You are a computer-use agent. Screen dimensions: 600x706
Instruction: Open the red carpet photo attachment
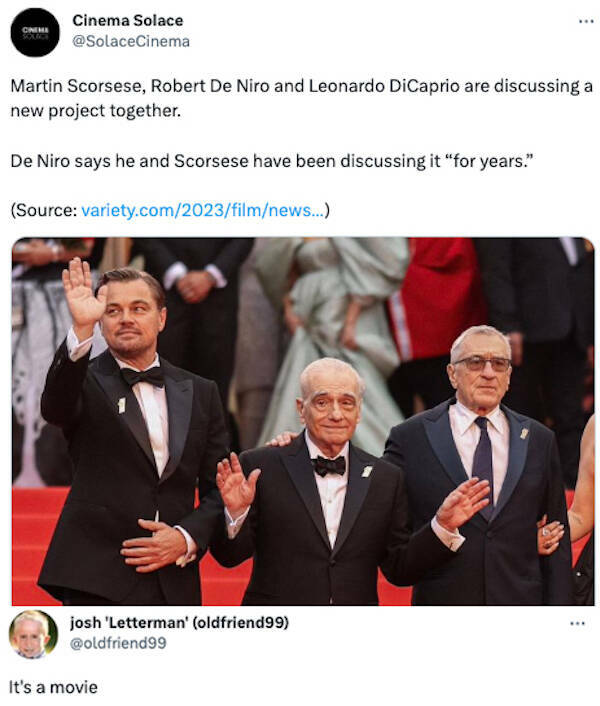(x=303, y=421)
